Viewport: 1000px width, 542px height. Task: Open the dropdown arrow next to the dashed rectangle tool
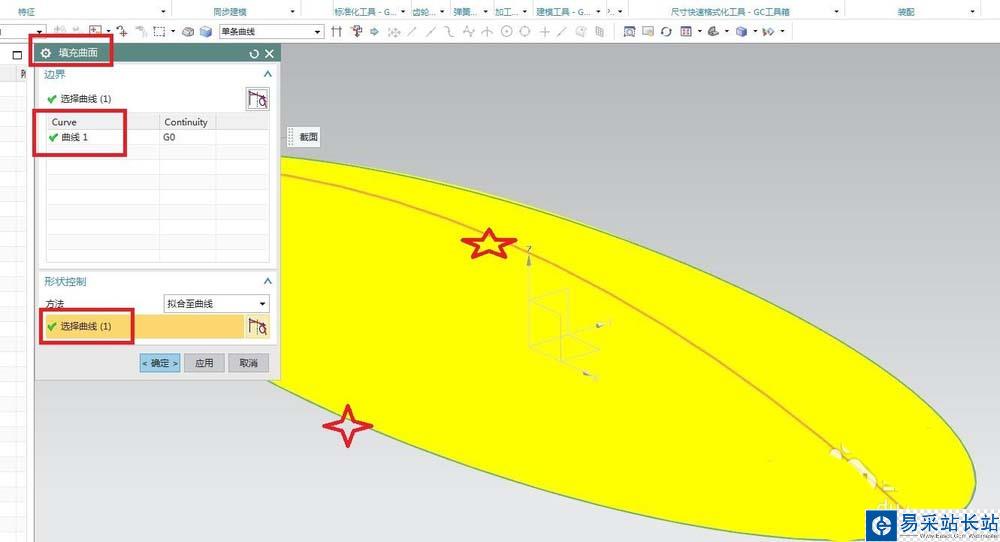173,31
